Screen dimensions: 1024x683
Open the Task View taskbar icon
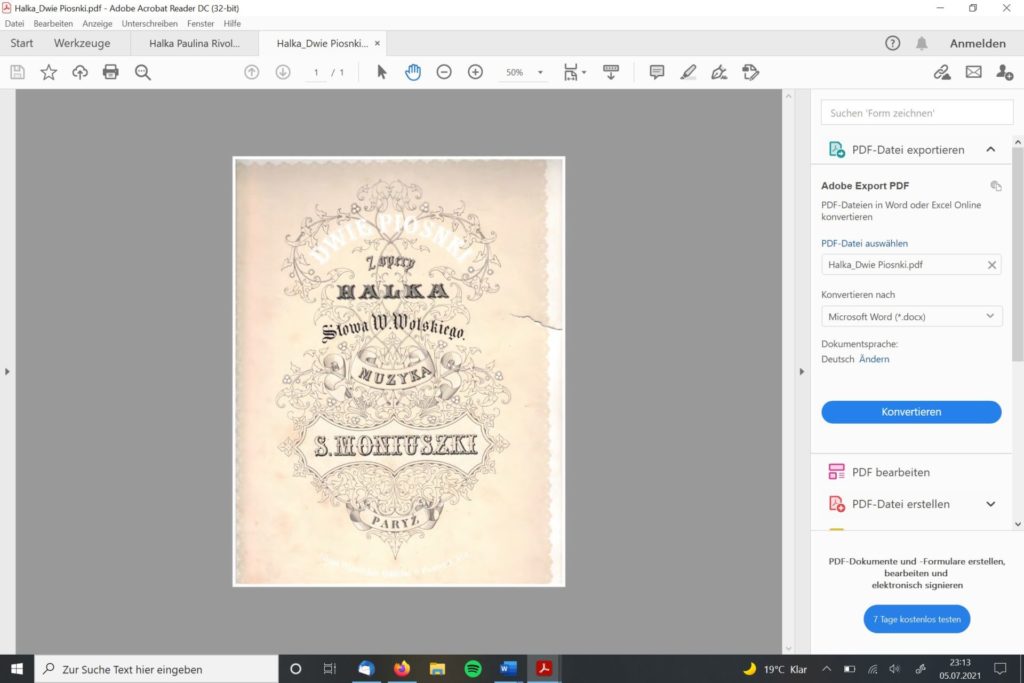coord(330,669)
